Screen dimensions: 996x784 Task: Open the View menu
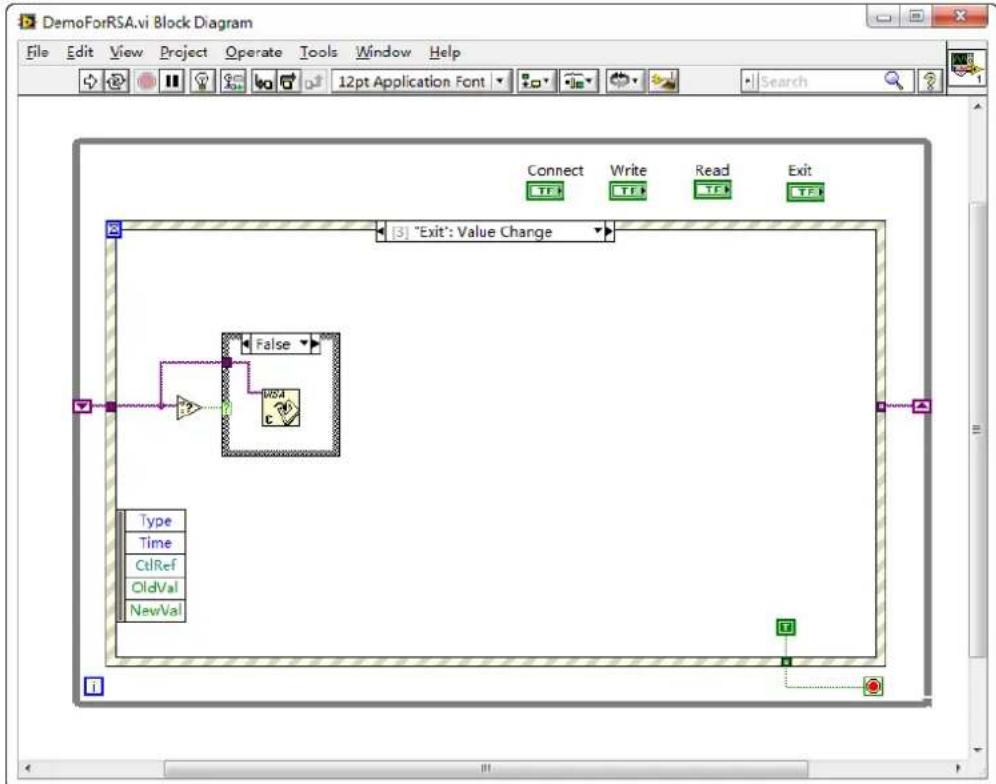pyautogui.click(x=126, y=52)
